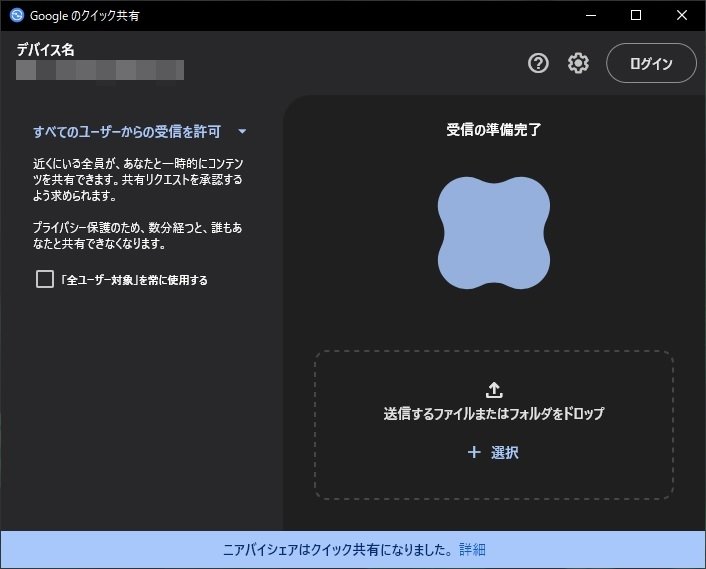Click the 送信するファイルまたはフォルダをドロップ text
This screenshot has width=706, height=569.
494,414
